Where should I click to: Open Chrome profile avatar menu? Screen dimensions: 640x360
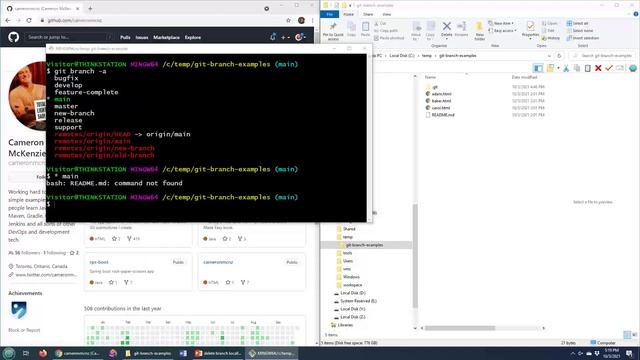pyautogui.click(x=301, y=20)
